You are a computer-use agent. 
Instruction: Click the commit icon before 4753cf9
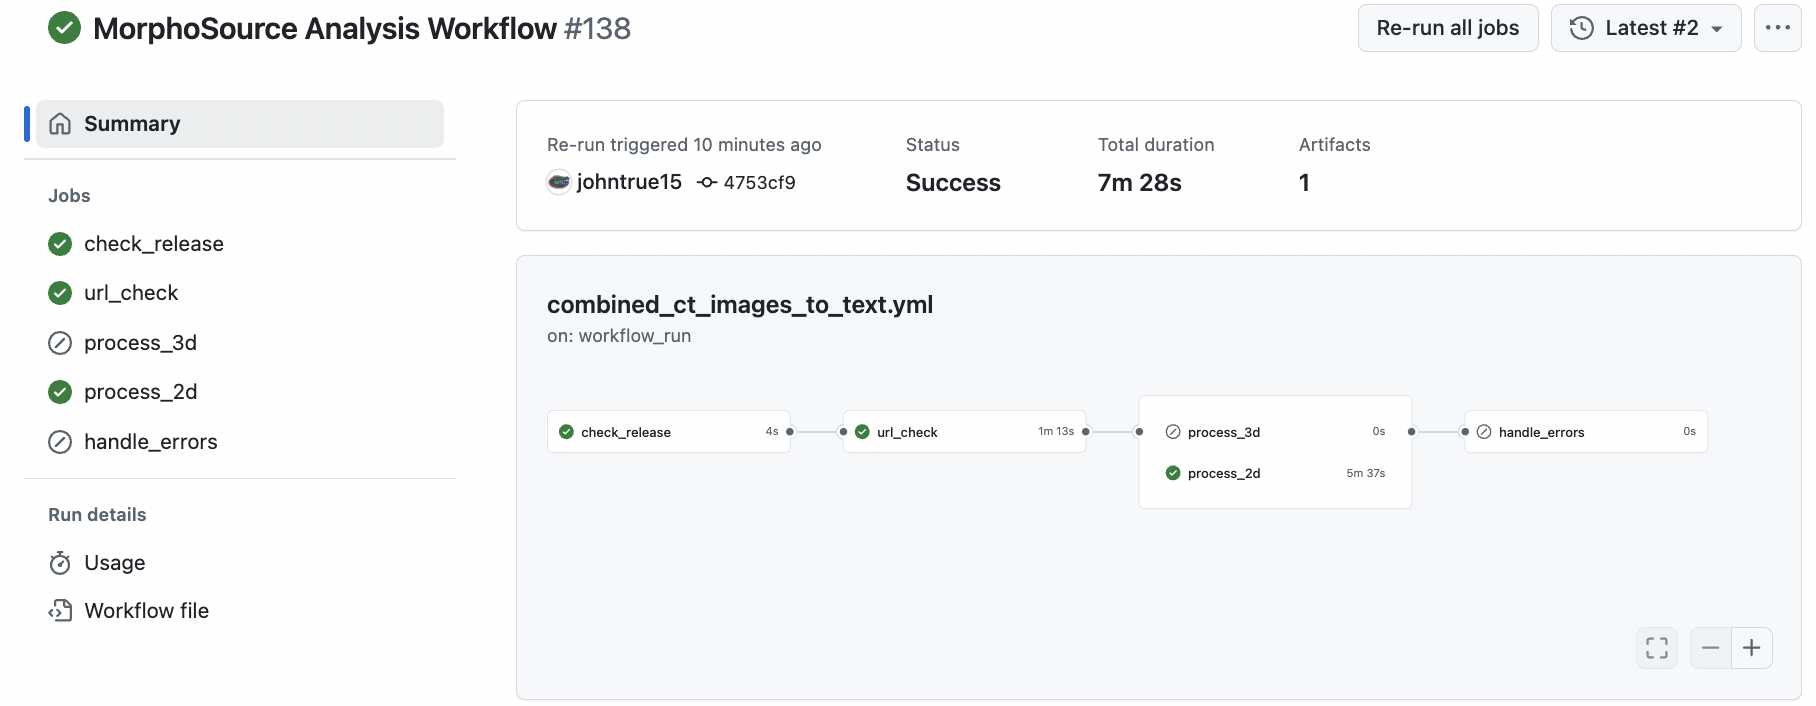coord(706,182)
